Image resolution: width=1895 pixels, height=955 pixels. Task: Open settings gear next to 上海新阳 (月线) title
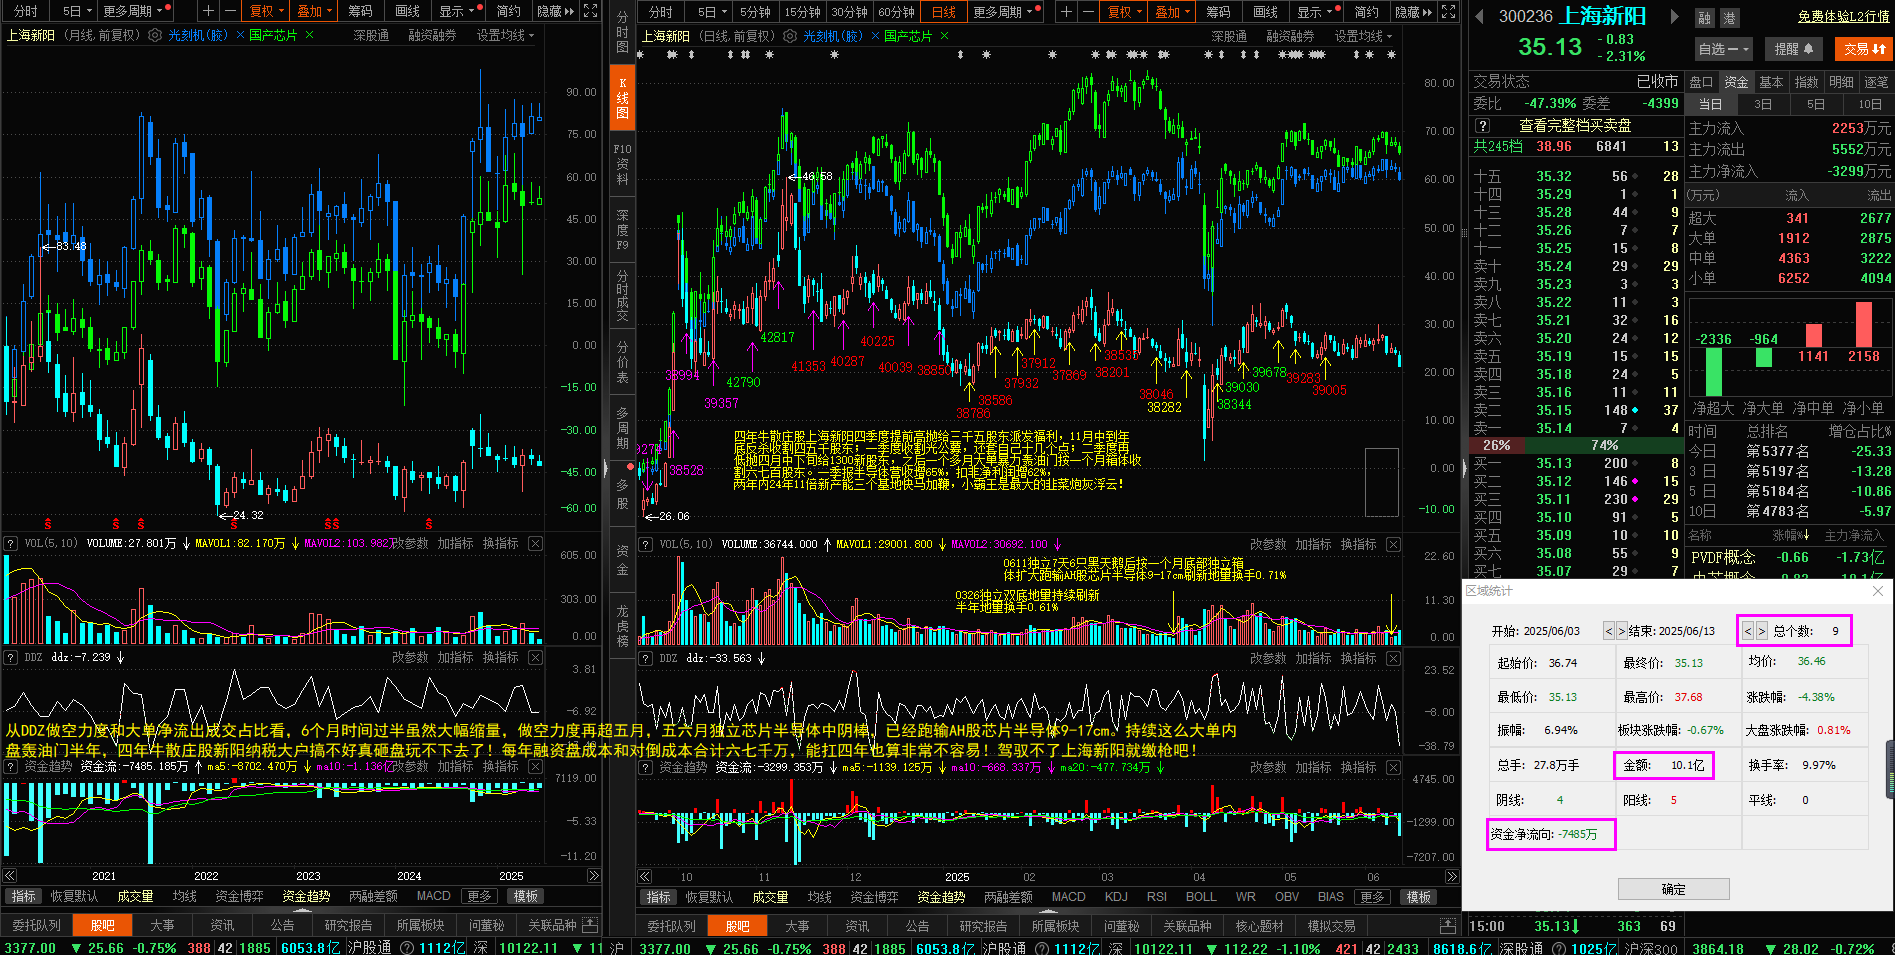tap(155, 35)
